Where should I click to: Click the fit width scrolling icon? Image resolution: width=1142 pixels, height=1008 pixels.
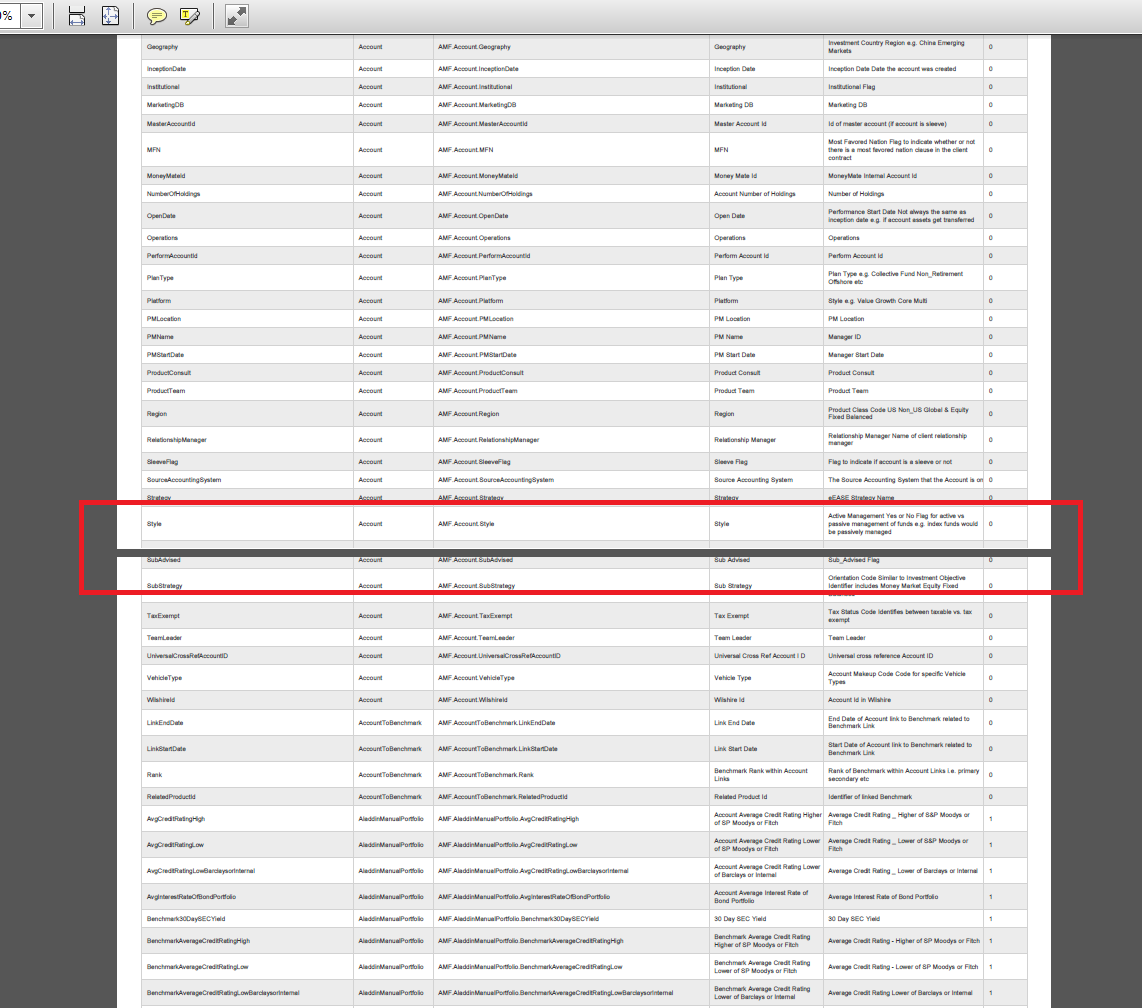tap(77, 16)
